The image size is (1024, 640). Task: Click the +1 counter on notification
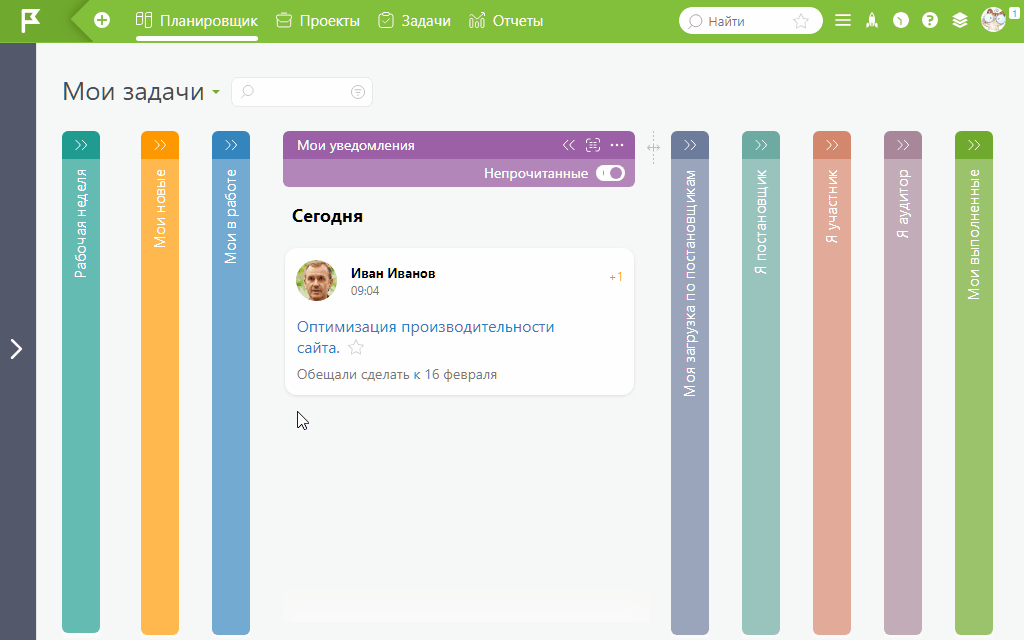click(x=615, y=277)
